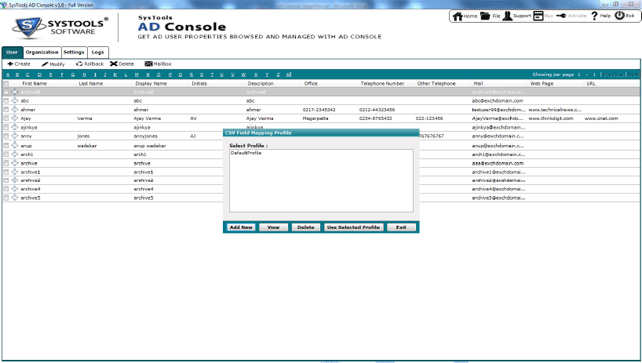
Task: Click abc@exchdomain.com mail cell
Action: point(497,101)
